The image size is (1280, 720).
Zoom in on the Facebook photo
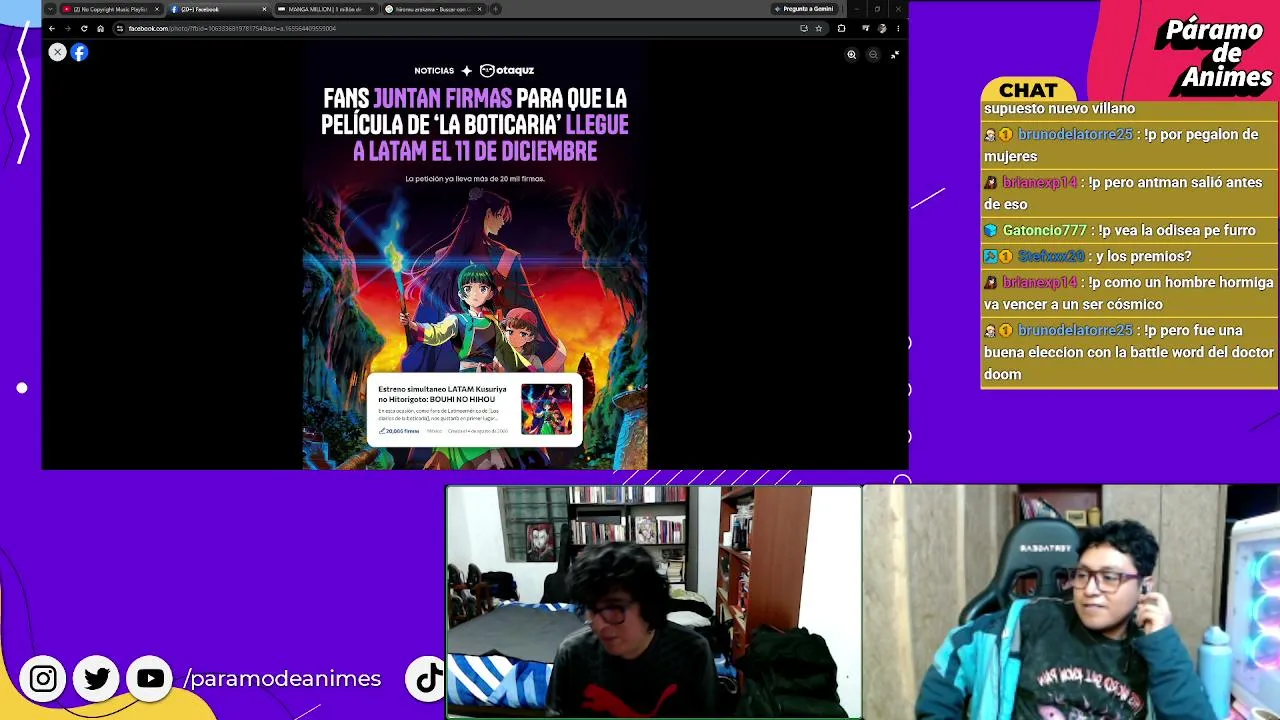[x=852, y=55]
